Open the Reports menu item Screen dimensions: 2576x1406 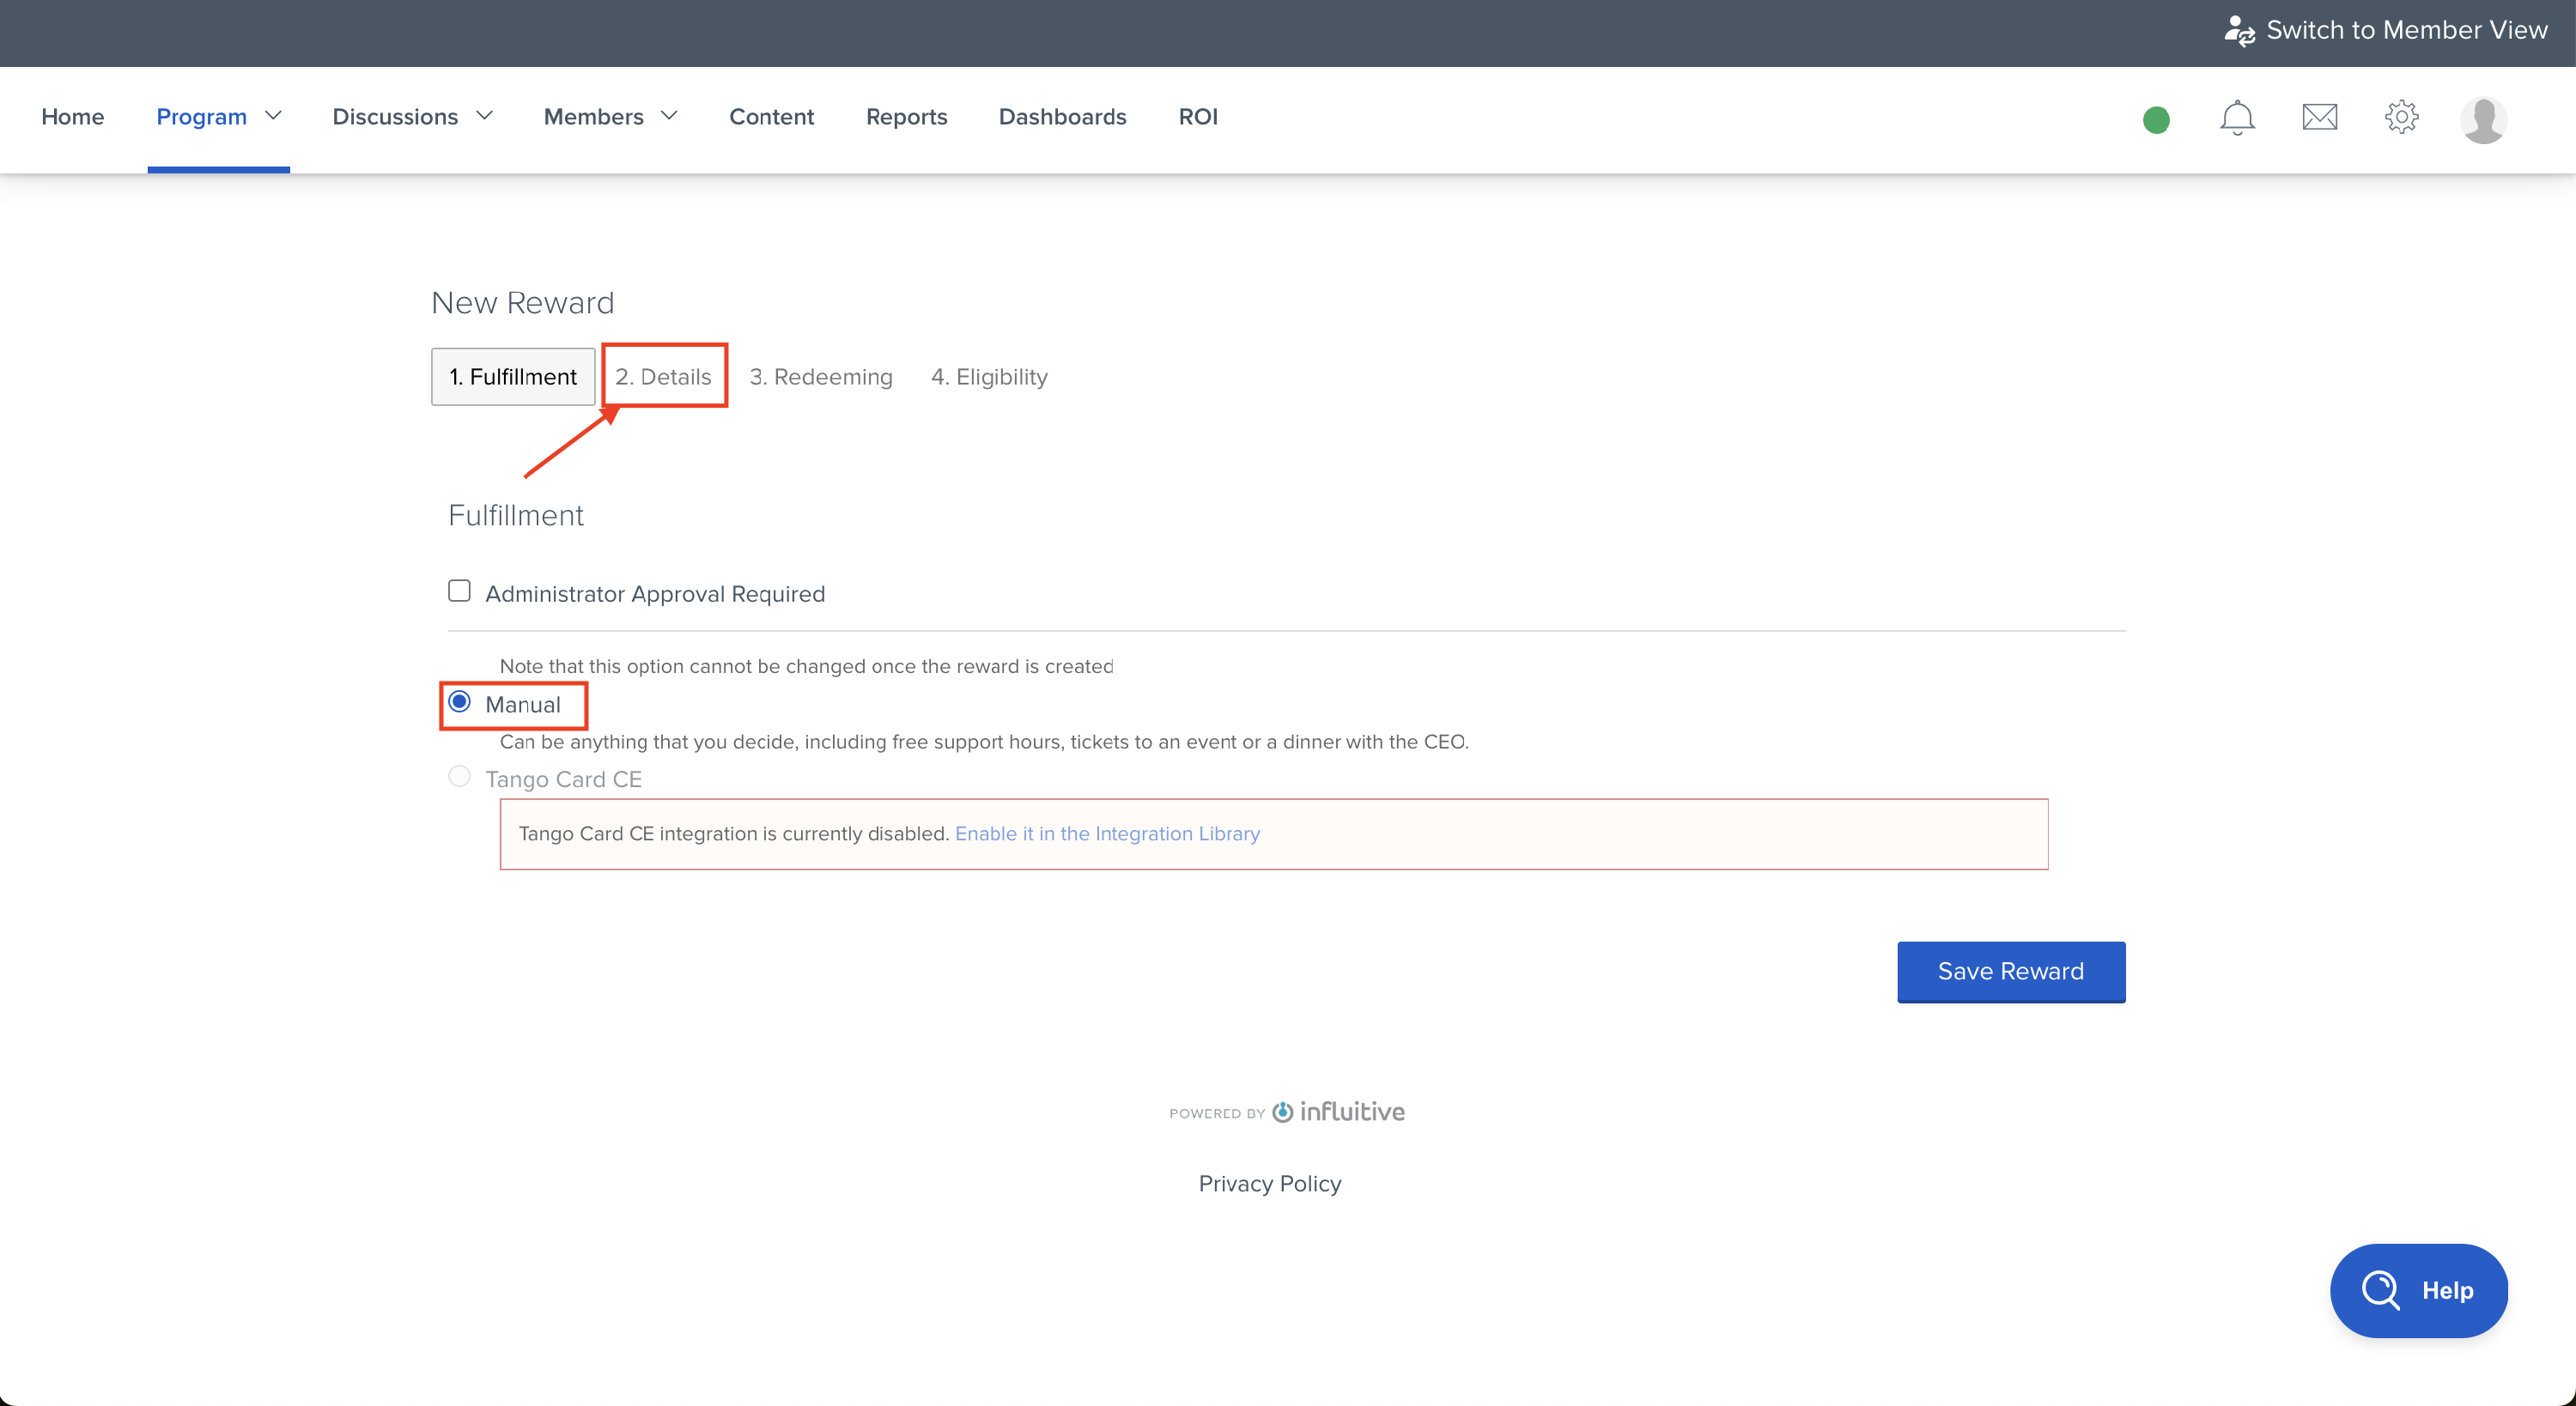(906, 117)
